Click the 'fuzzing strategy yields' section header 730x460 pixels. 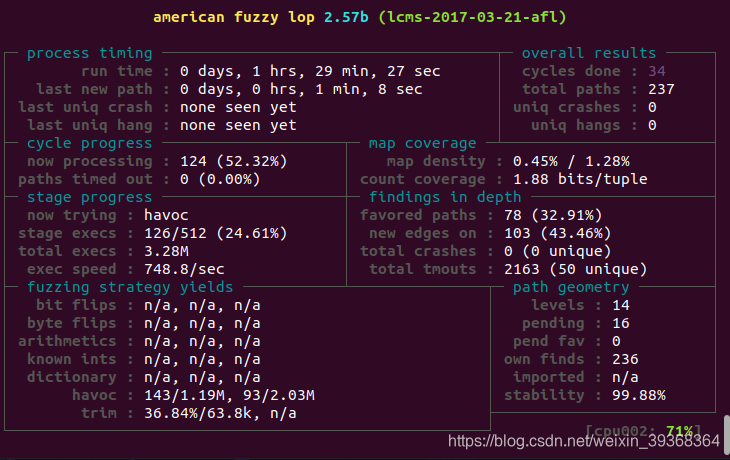point(130,287)
